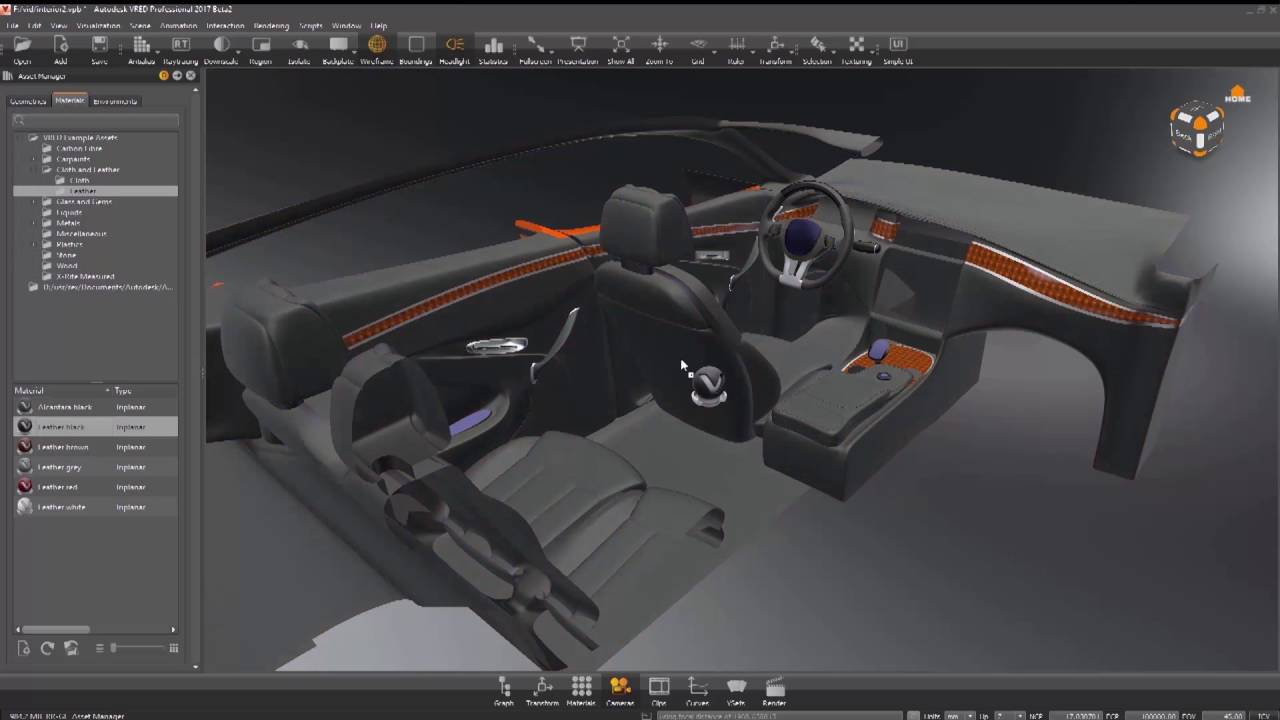This screenshot has height=720, width=1280.
Task: Click the Open file toolbar icon
Action: [x=22, y=46]
